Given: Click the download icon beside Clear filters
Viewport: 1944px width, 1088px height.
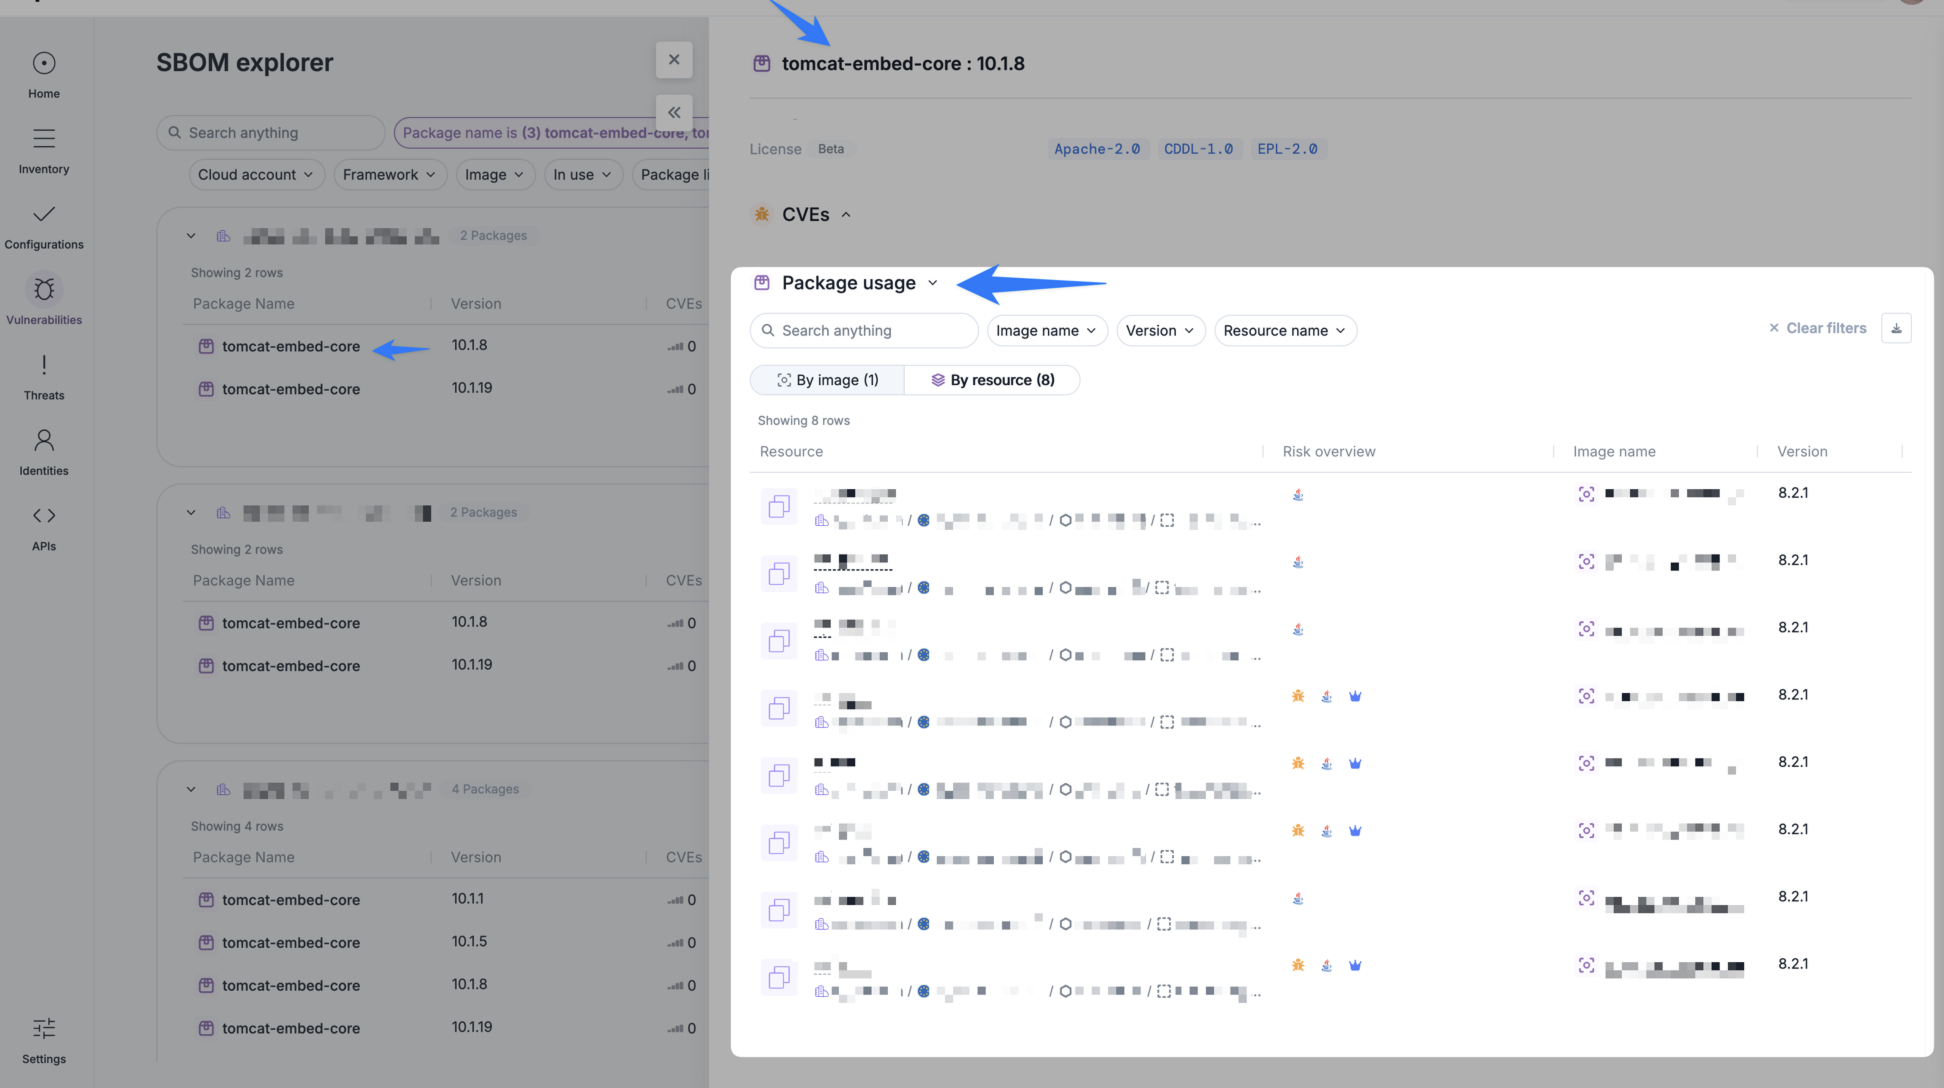Looking at the screenshot, I should (x=1895, y=329).
